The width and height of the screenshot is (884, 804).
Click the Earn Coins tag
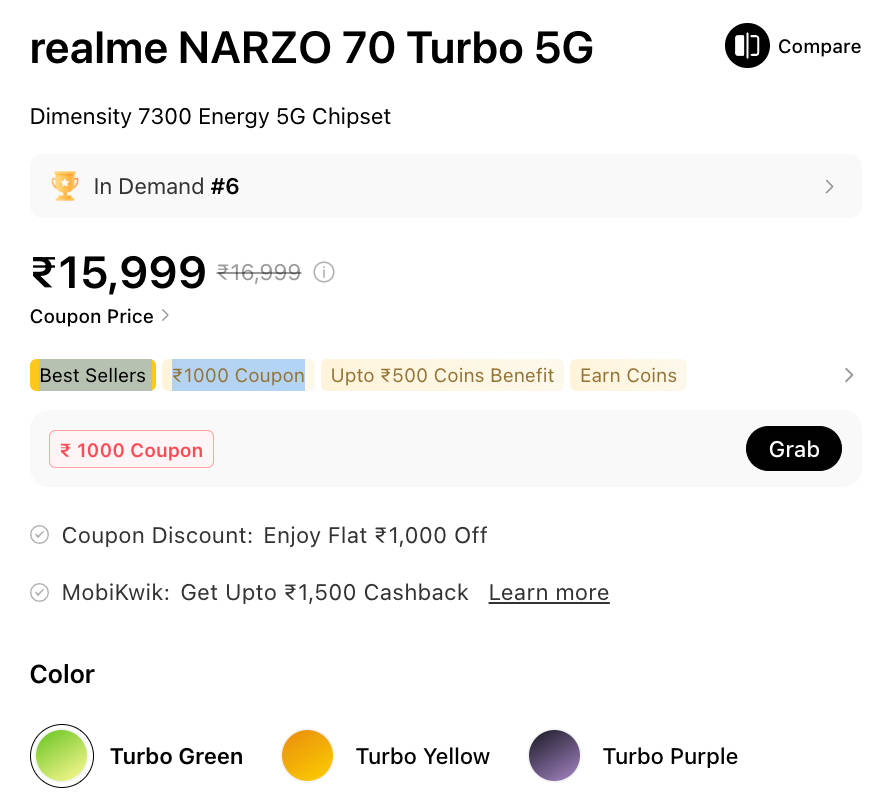(628, 376)
